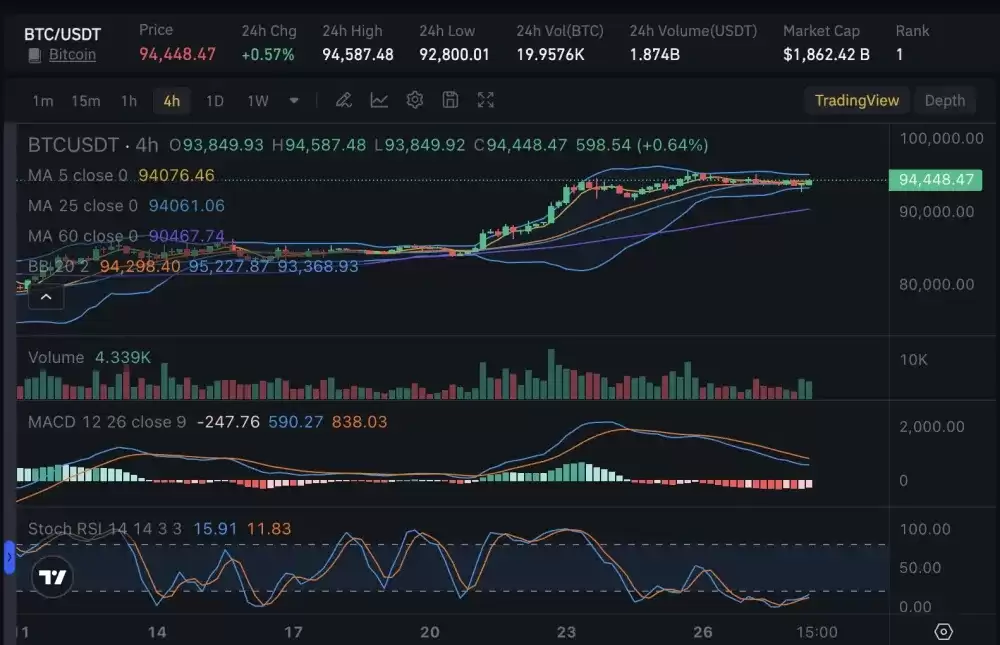Viewport: 1000px width, 645px height.
Task: Expand the chart to fullscreen
Action: (485, 100)
